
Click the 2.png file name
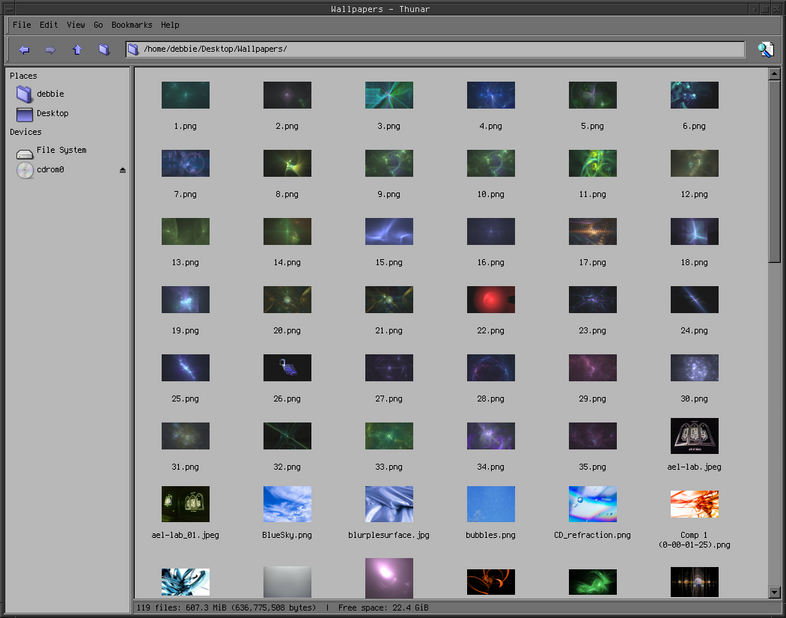(x=287, y=126)
